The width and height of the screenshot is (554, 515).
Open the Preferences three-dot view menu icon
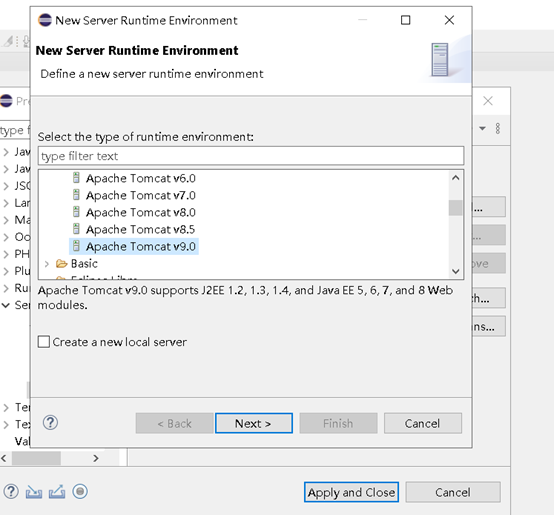(x=498, y=128)
